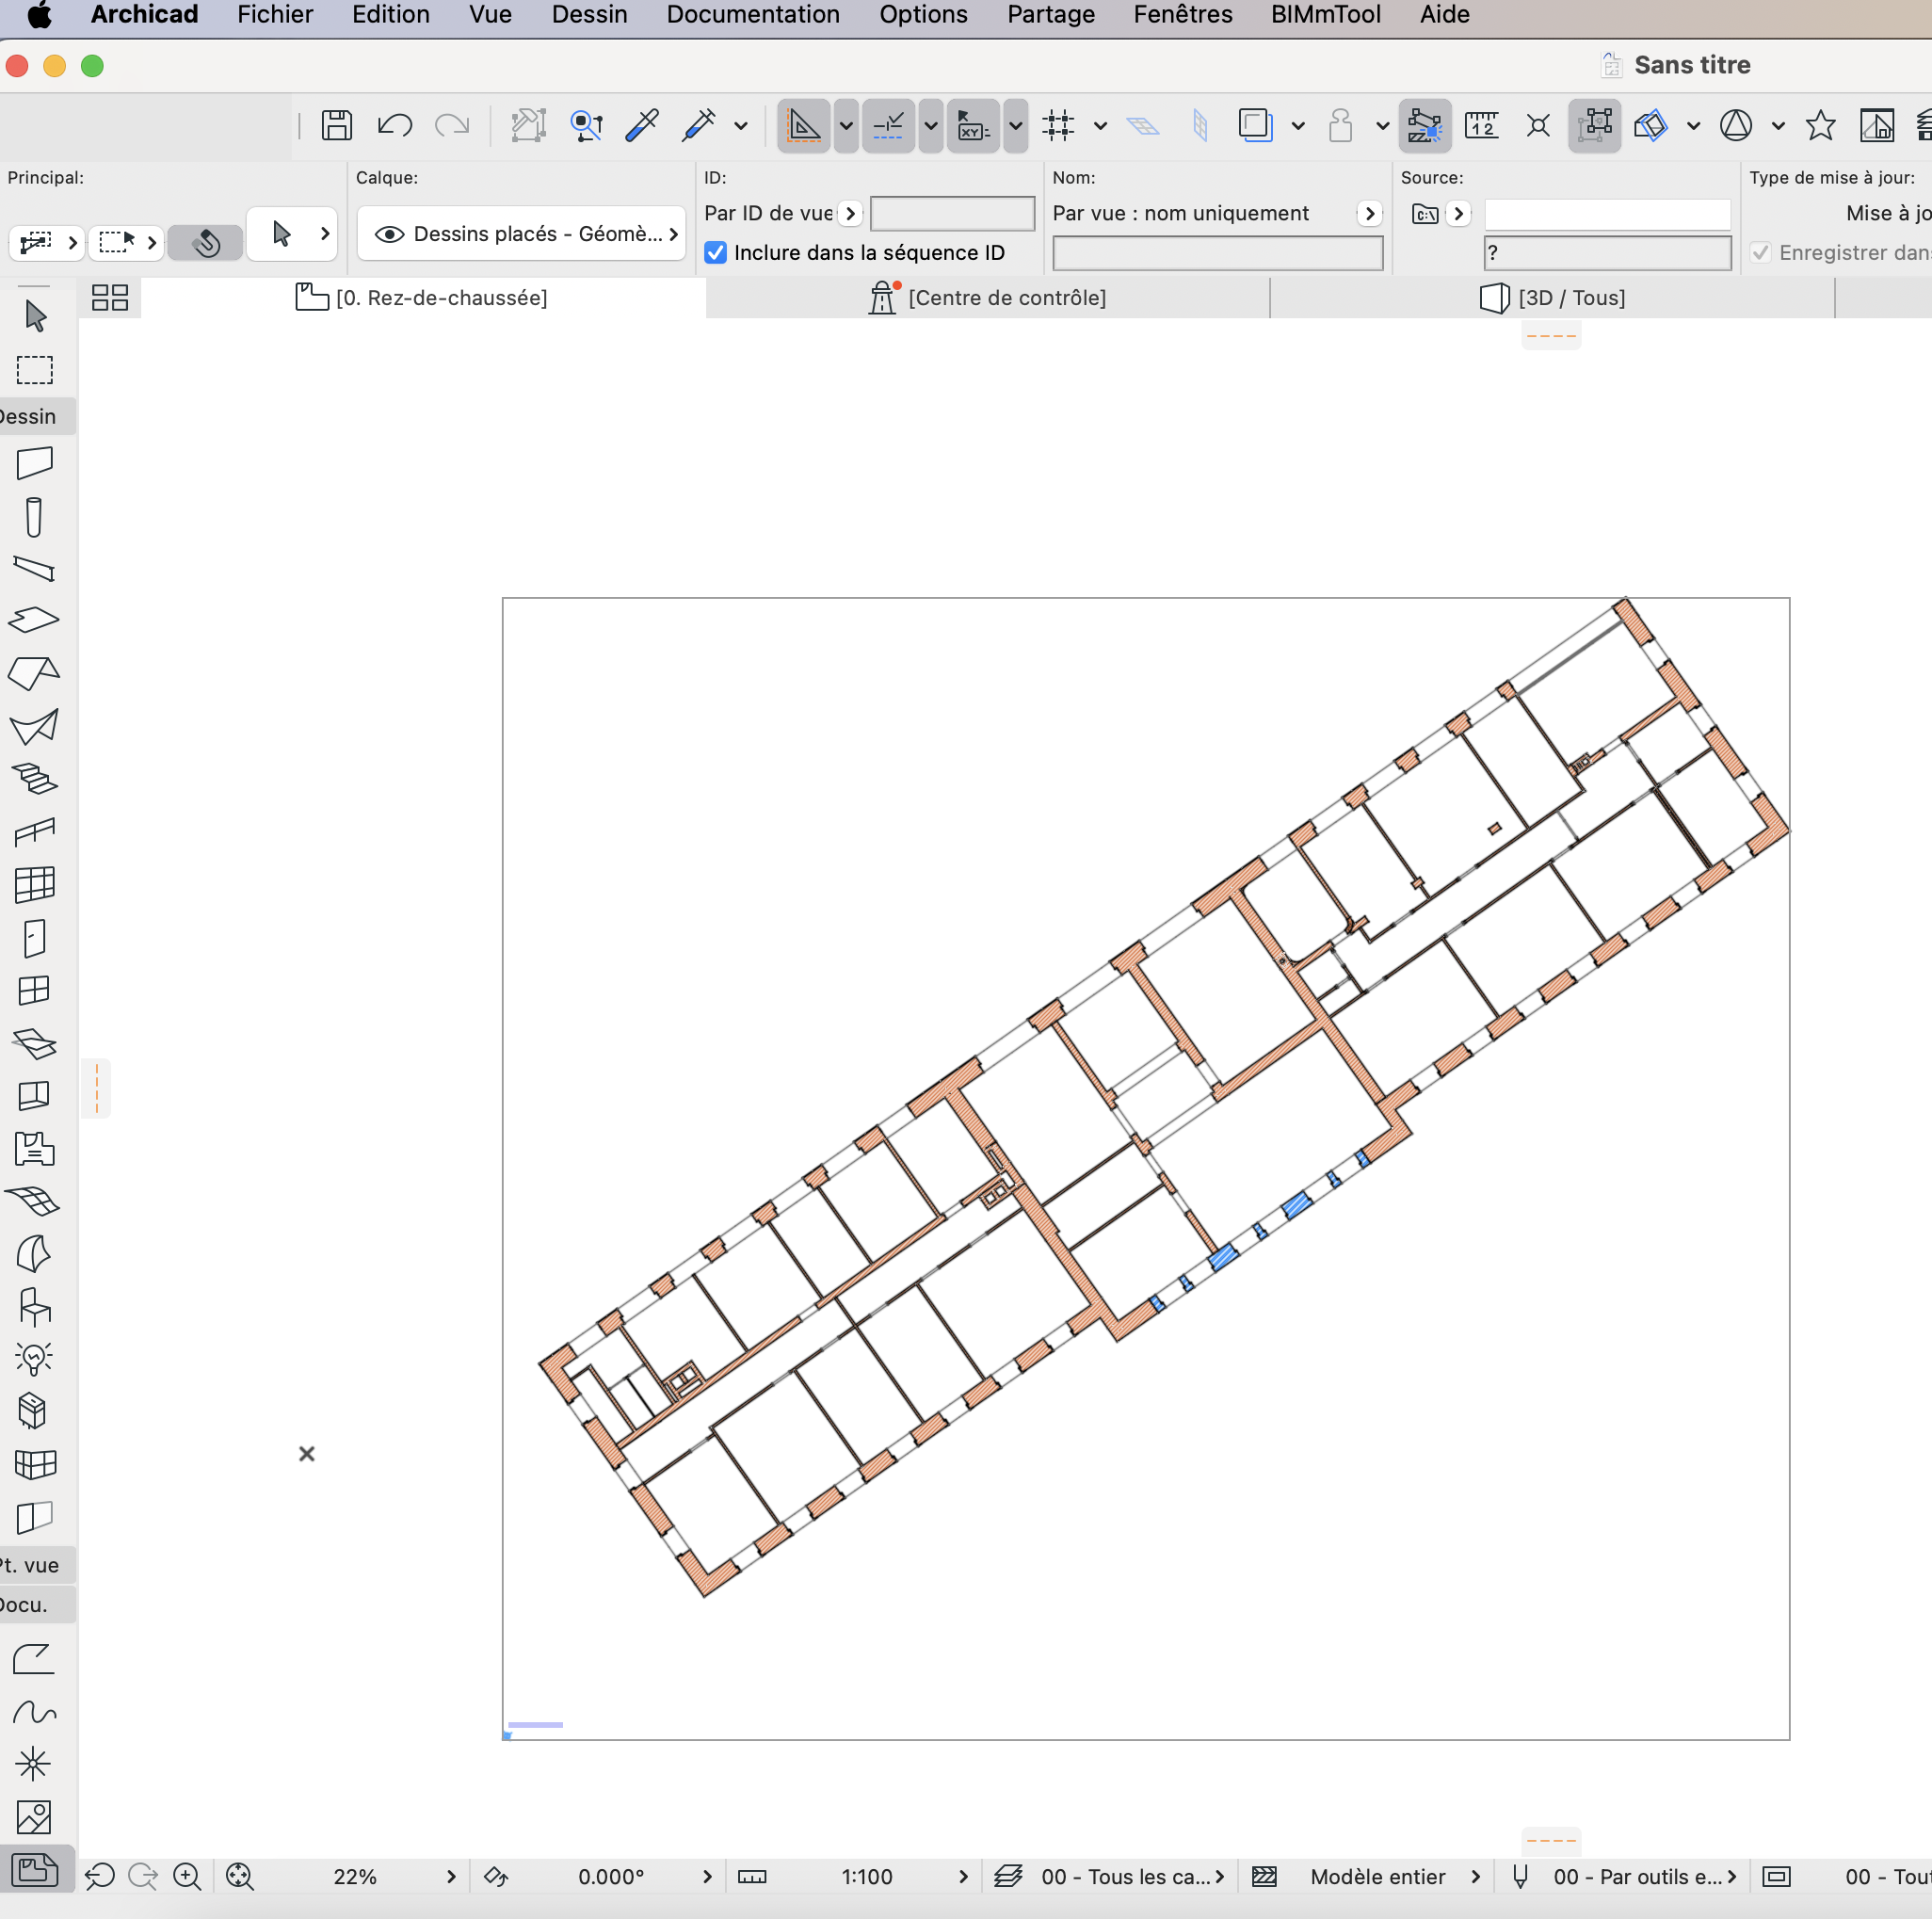
Task: Click the Find and Select magnifier icon
Action: pos(586,125)
